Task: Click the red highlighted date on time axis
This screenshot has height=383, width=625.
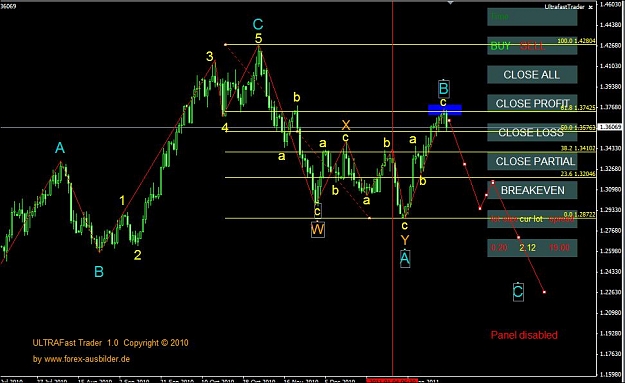Action: 392,380
